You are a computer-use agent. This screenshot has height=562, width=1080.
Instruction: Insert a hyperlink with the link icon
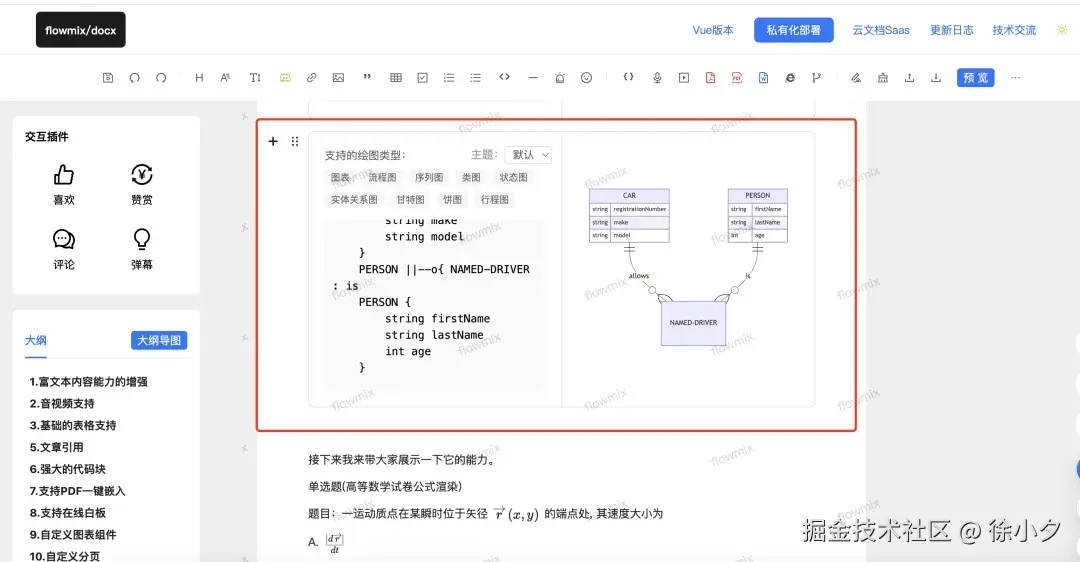pos(311,78)
